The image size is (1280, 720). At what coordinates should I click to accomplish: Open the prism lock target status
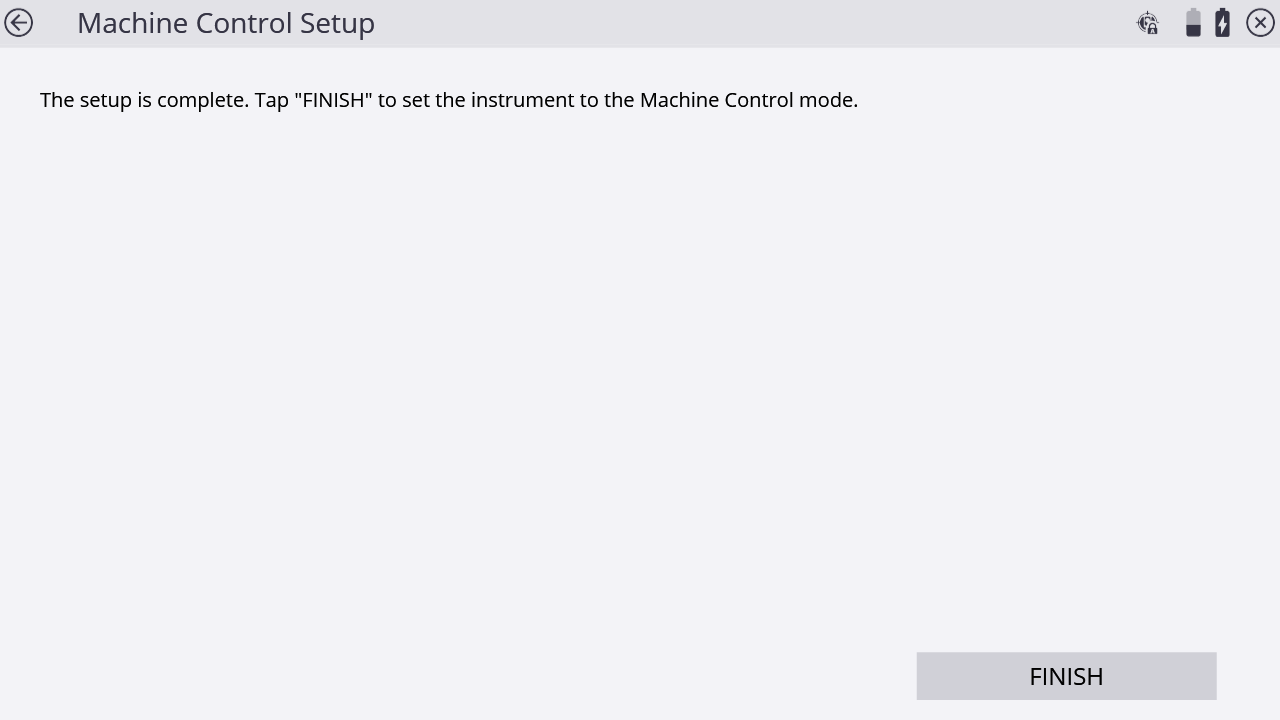pos(1147,23)
